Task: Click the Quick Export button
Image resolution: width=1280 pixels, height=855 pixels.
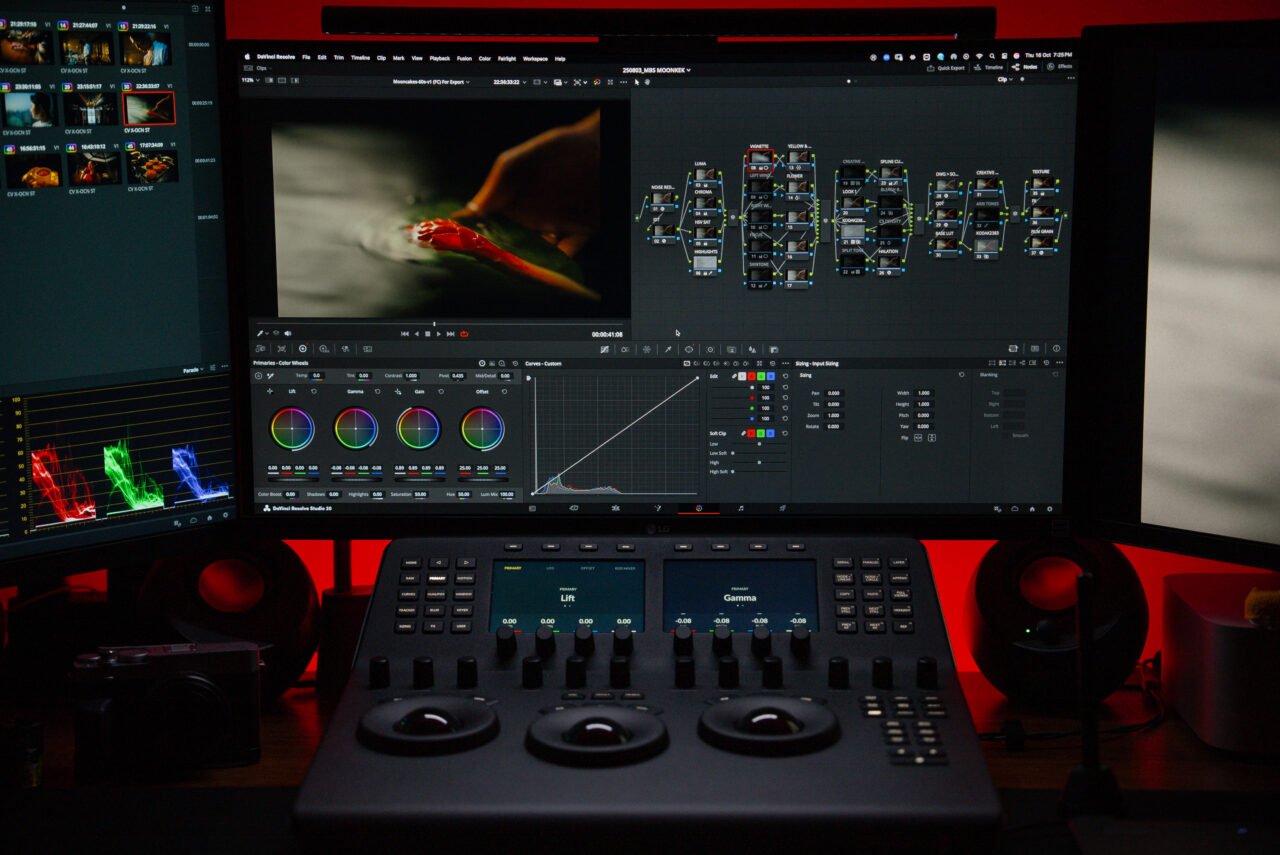Action: coord(946,67)
